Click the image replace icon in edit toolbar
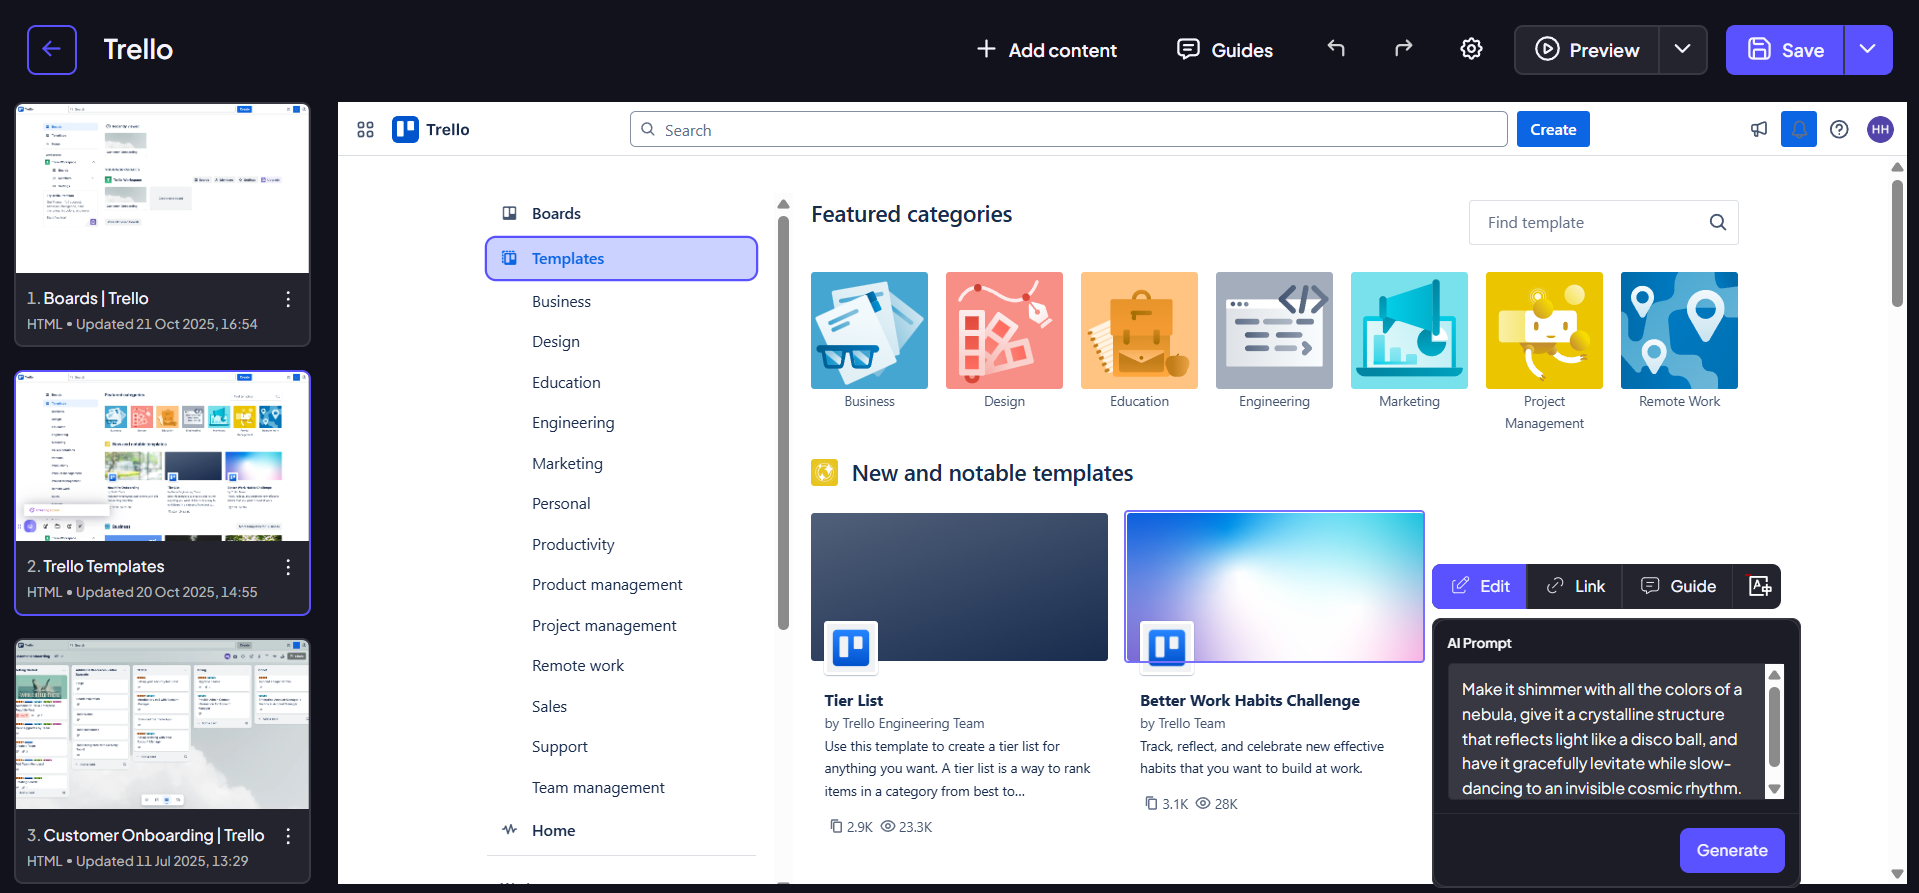 (x=1759, y=586)
